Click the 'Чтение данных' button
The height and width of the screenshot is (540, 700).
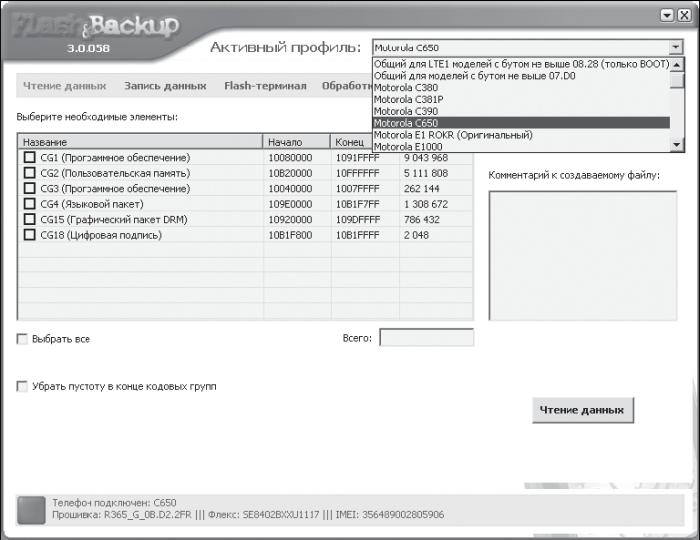coord(583,410)
